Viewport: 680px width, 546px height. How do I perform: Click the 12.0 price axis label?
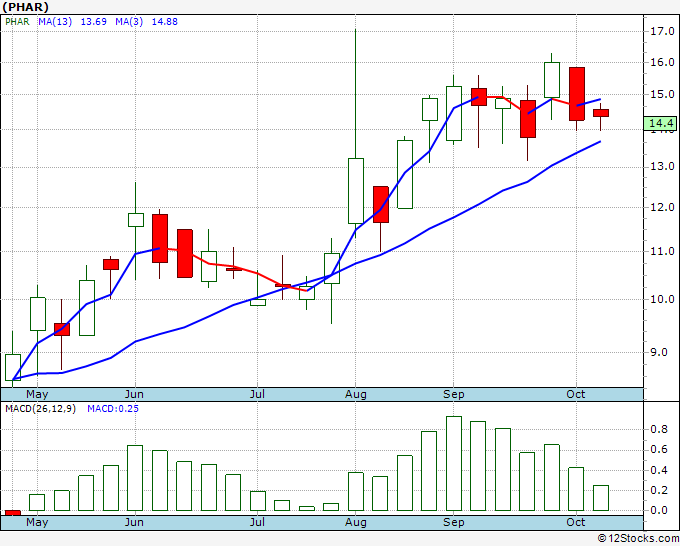[662, 207]
